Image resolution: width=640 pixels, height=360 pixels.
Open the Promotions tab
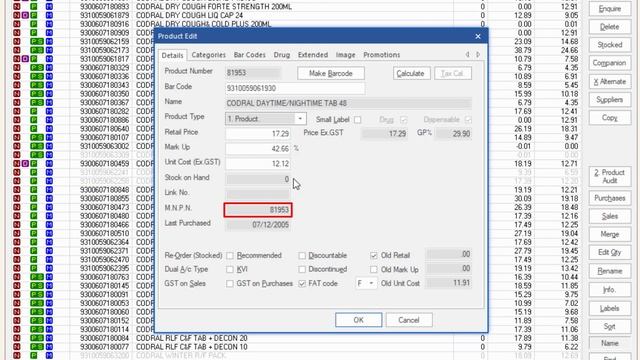[382, 55]
